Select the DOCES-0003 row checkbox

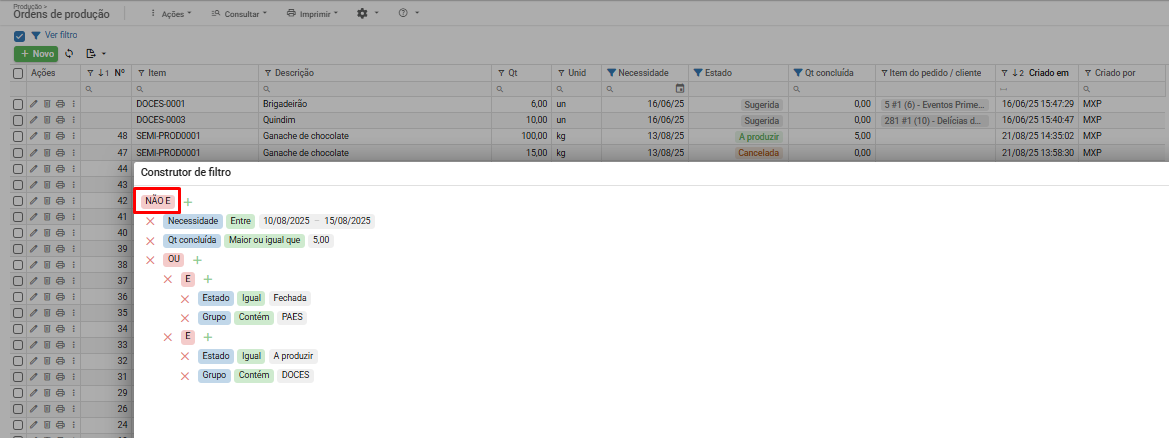pyautogui.click(x=19, y=120)
